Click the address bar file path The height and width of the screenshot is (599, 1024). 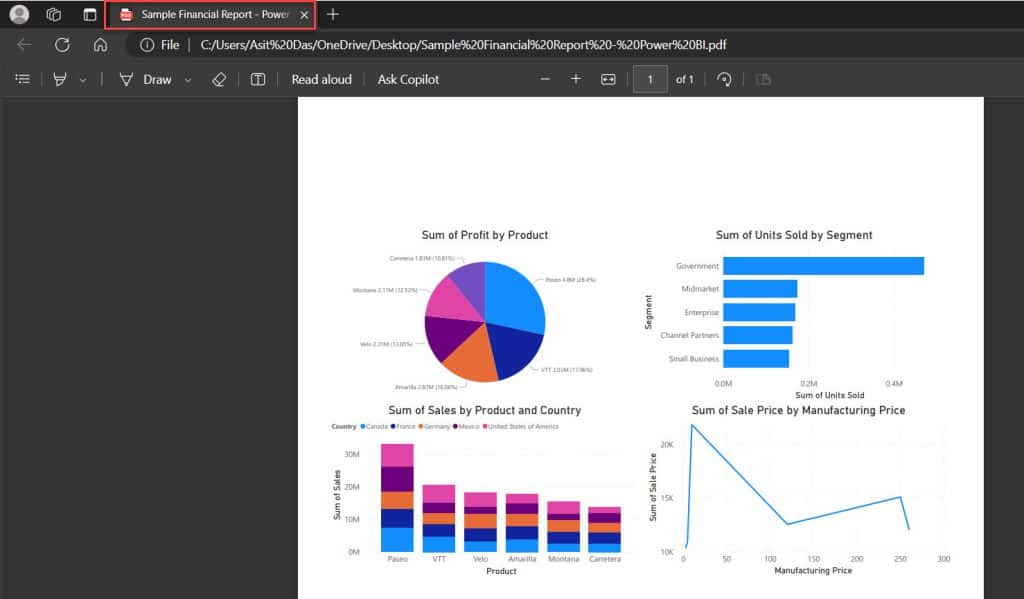tap(463, 44)
